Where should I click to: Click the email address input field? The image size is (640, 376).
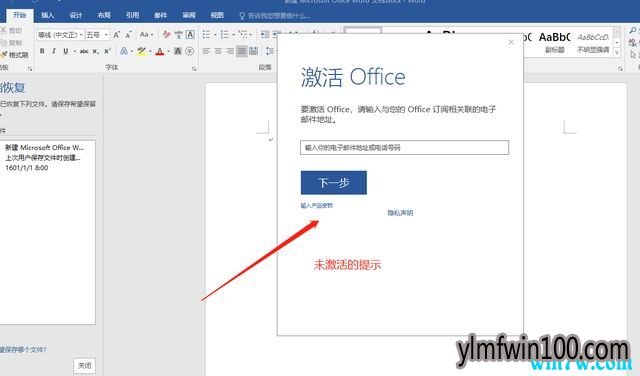coord(404,147)
